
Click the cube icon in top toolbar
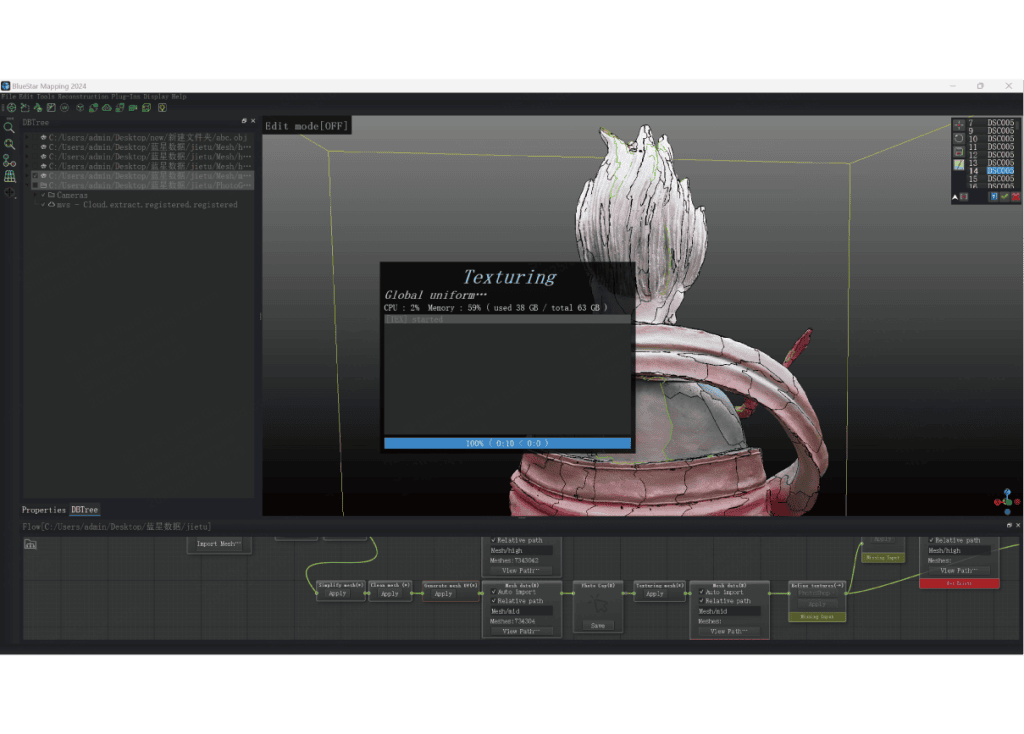[80, 108]
